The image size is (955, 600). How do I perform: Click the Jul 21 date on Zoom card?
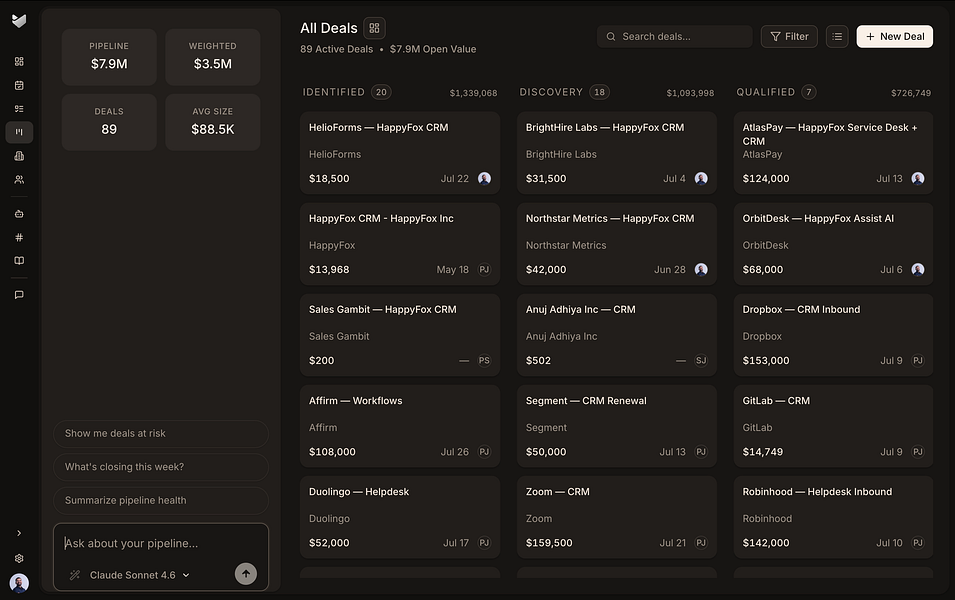[x=672, y=543]
